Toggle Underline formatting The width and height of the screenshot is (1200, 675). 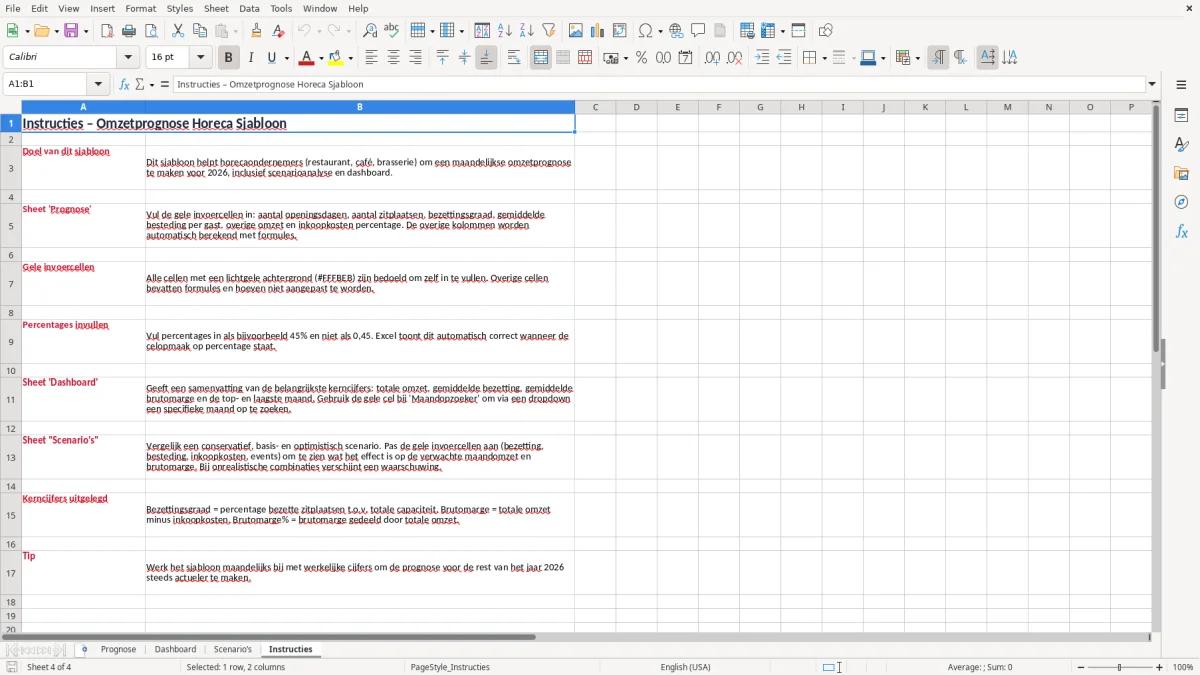click(272, 58)
